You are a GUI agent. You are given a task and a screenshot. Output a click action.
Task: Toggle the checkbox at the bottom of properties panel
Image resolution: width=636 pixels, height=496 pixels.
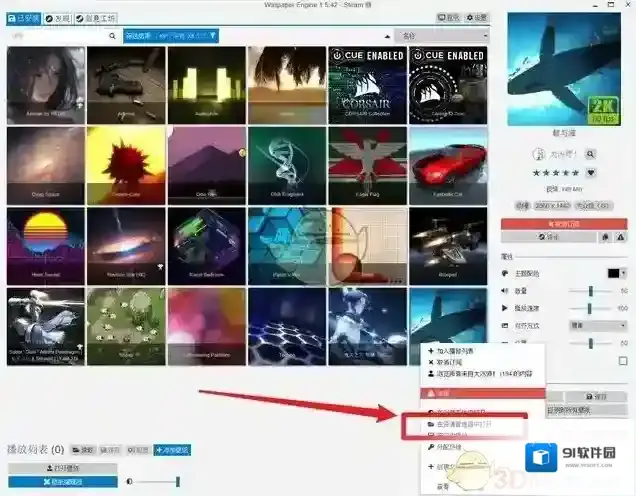coord(623,360)
